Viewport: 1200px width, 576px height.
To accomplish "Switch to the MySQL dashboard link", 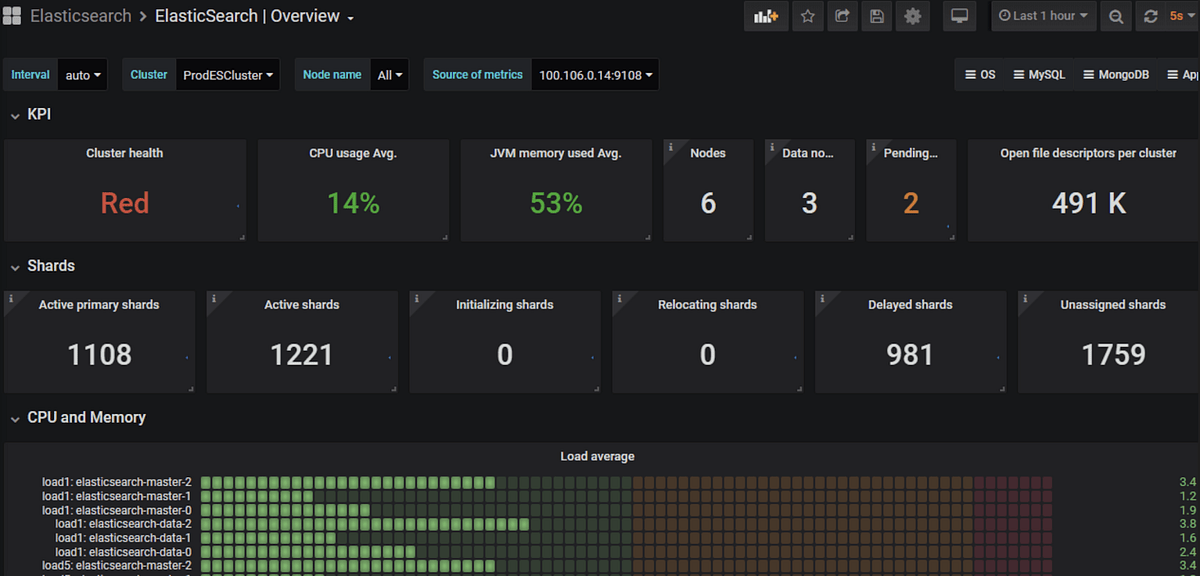I will pyautogui.click(x=1039, y=74).
